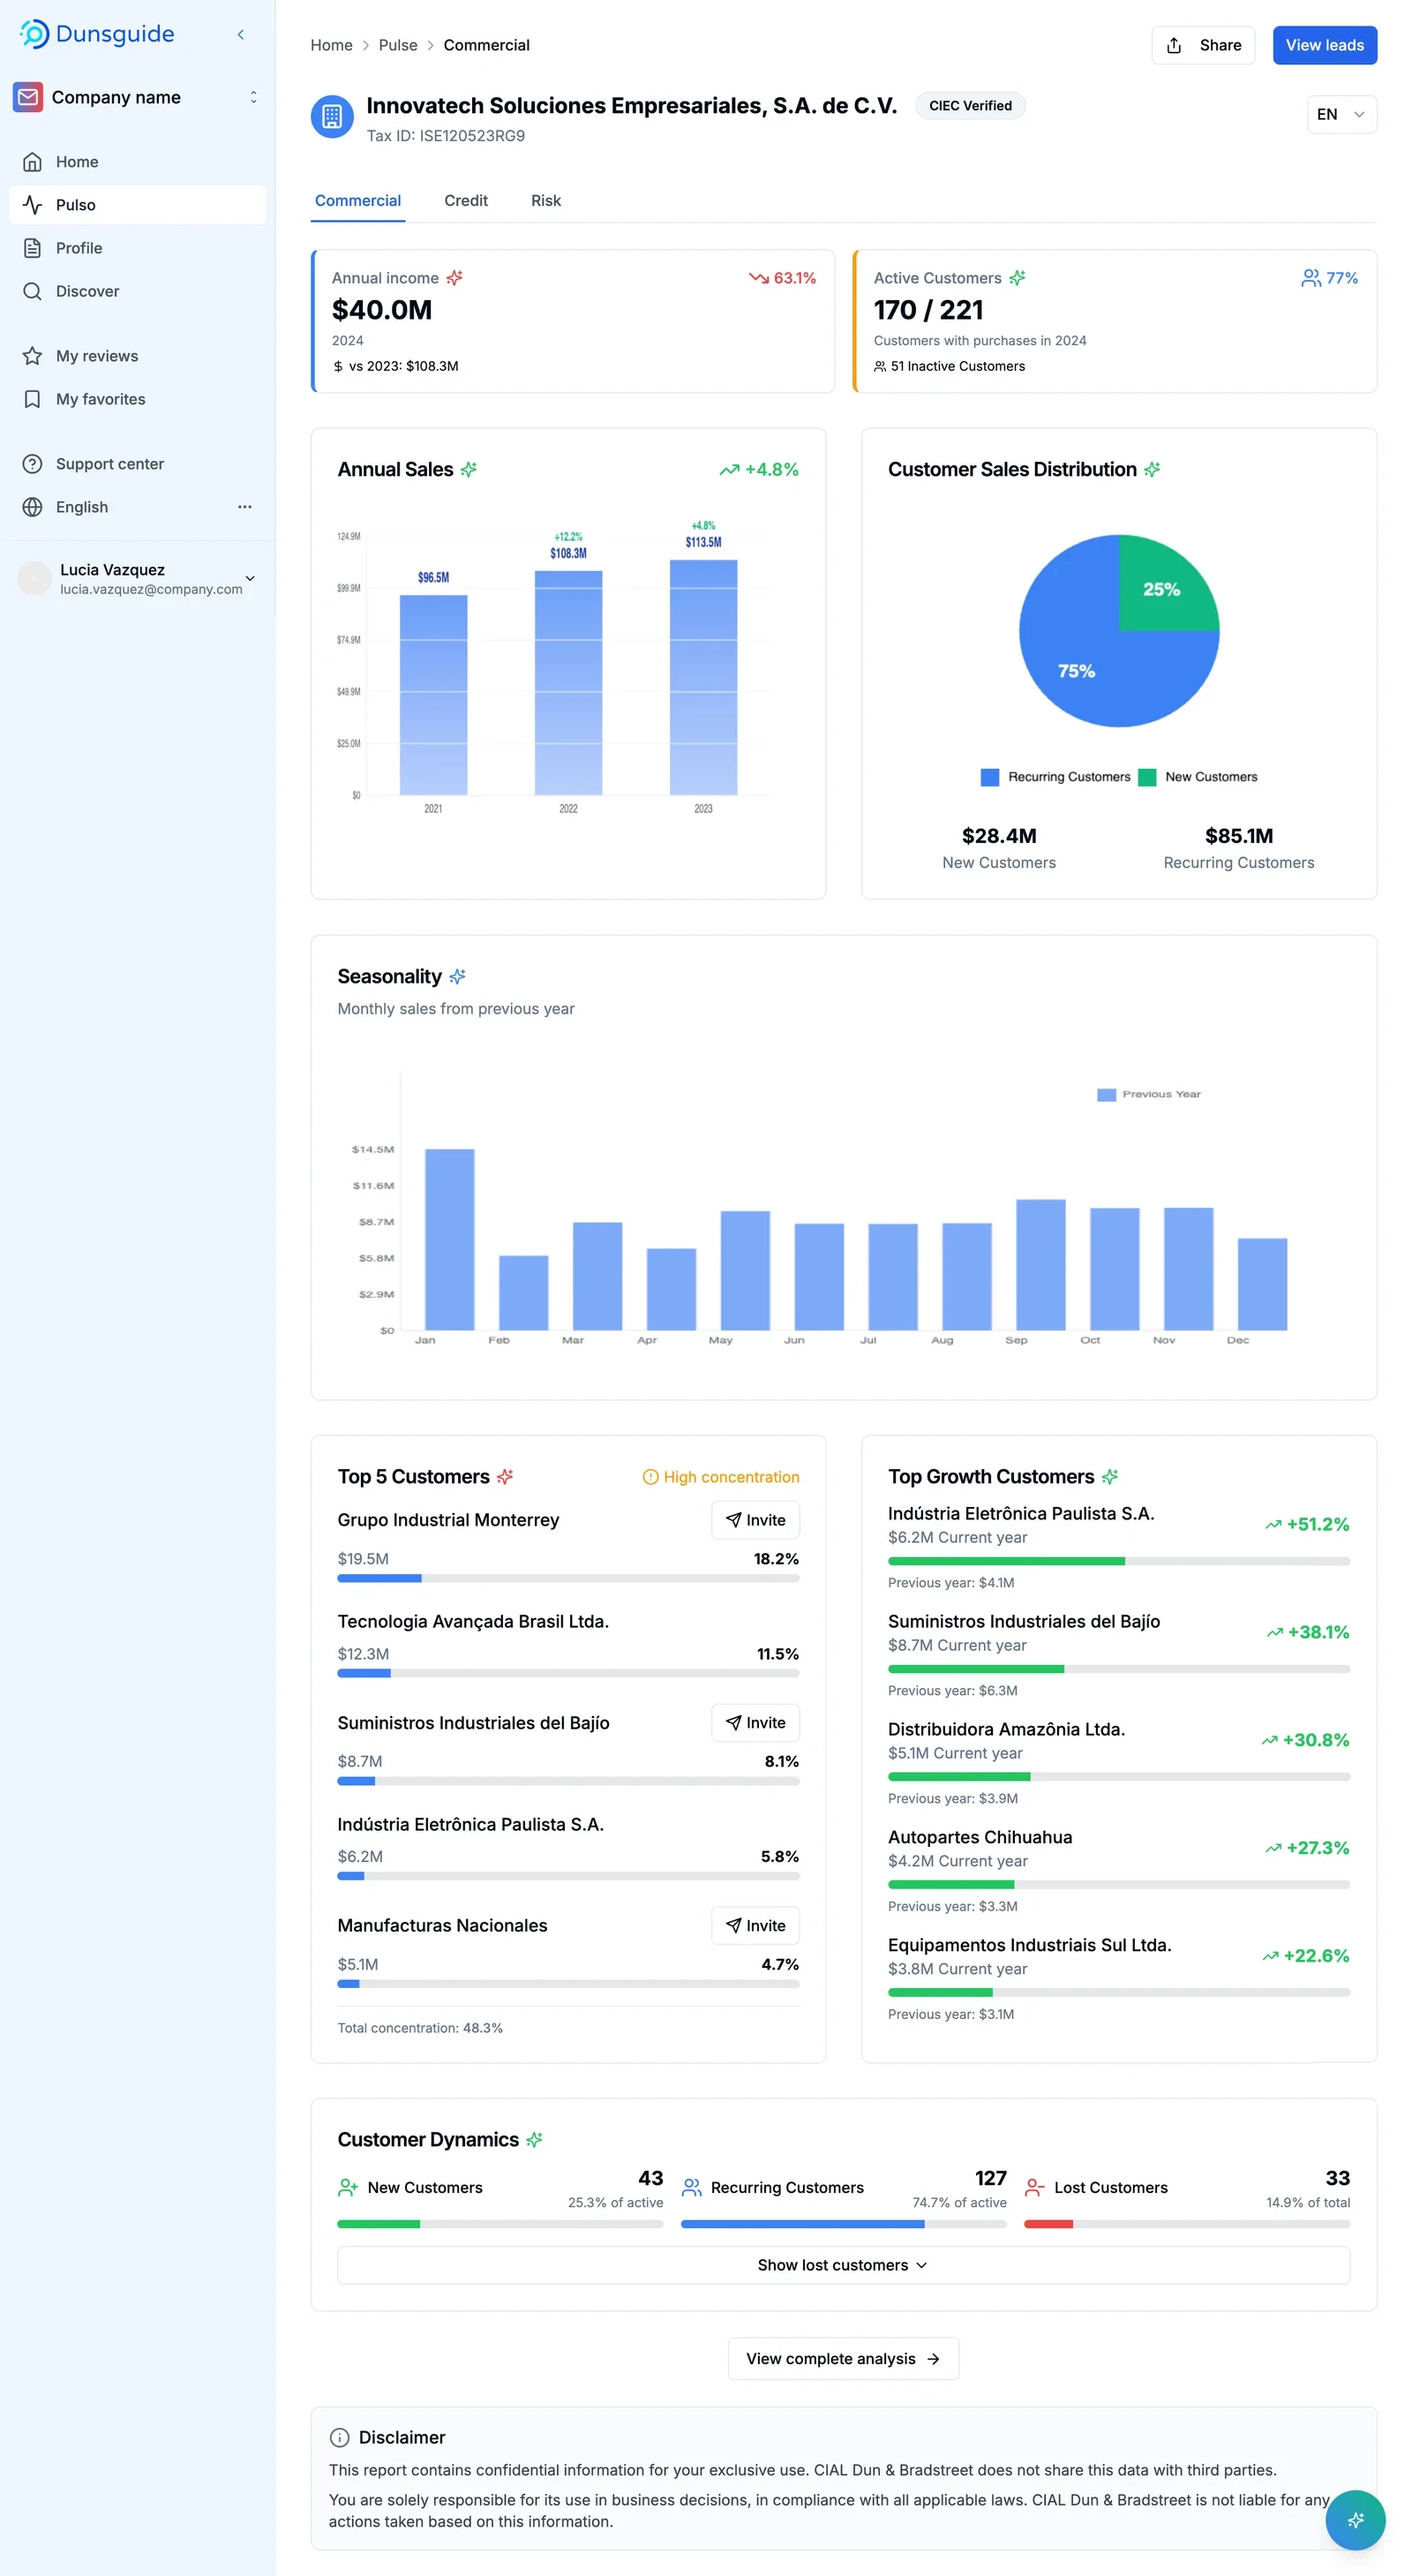Screen dimensions: 1412x2576
Task: Click upward trend icon beside +4.8%
Action: (730, 470)
